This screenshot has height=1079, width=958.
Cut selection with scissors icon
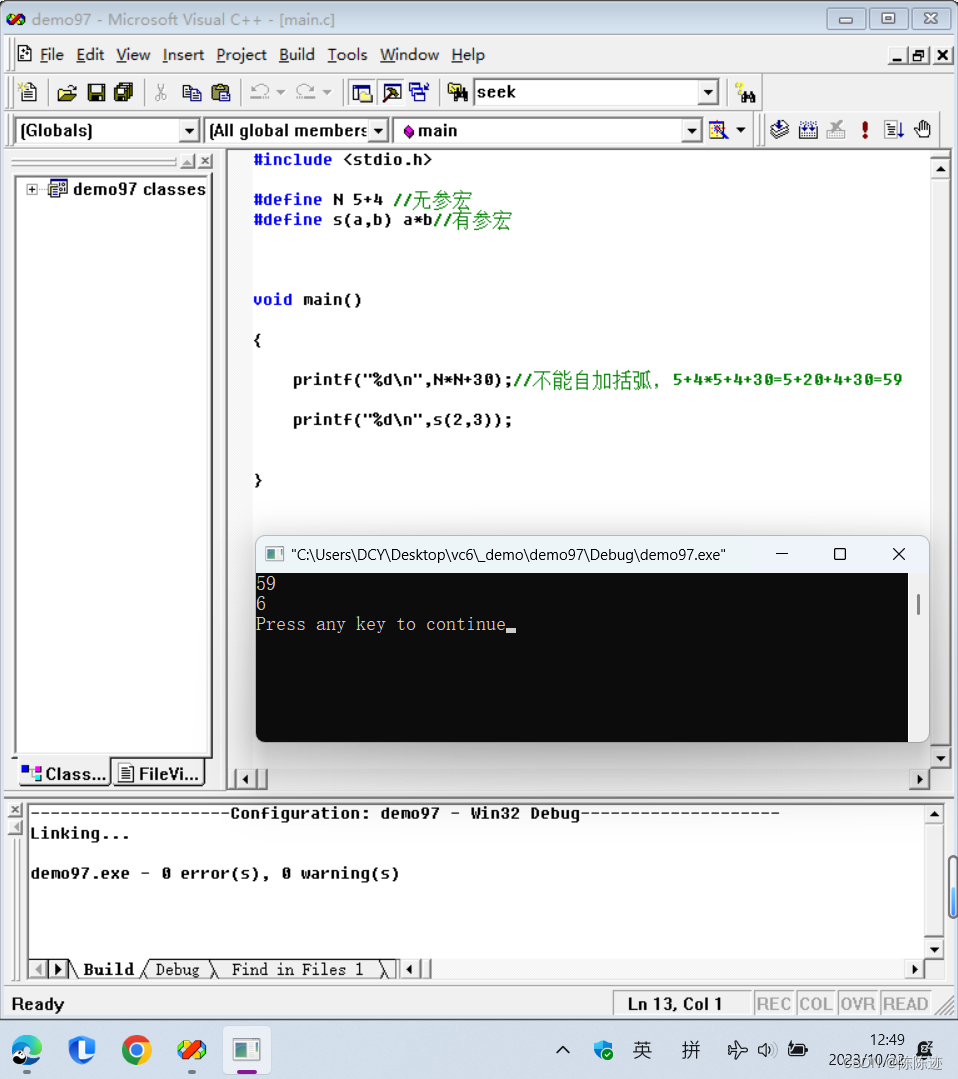pos(161,92)
